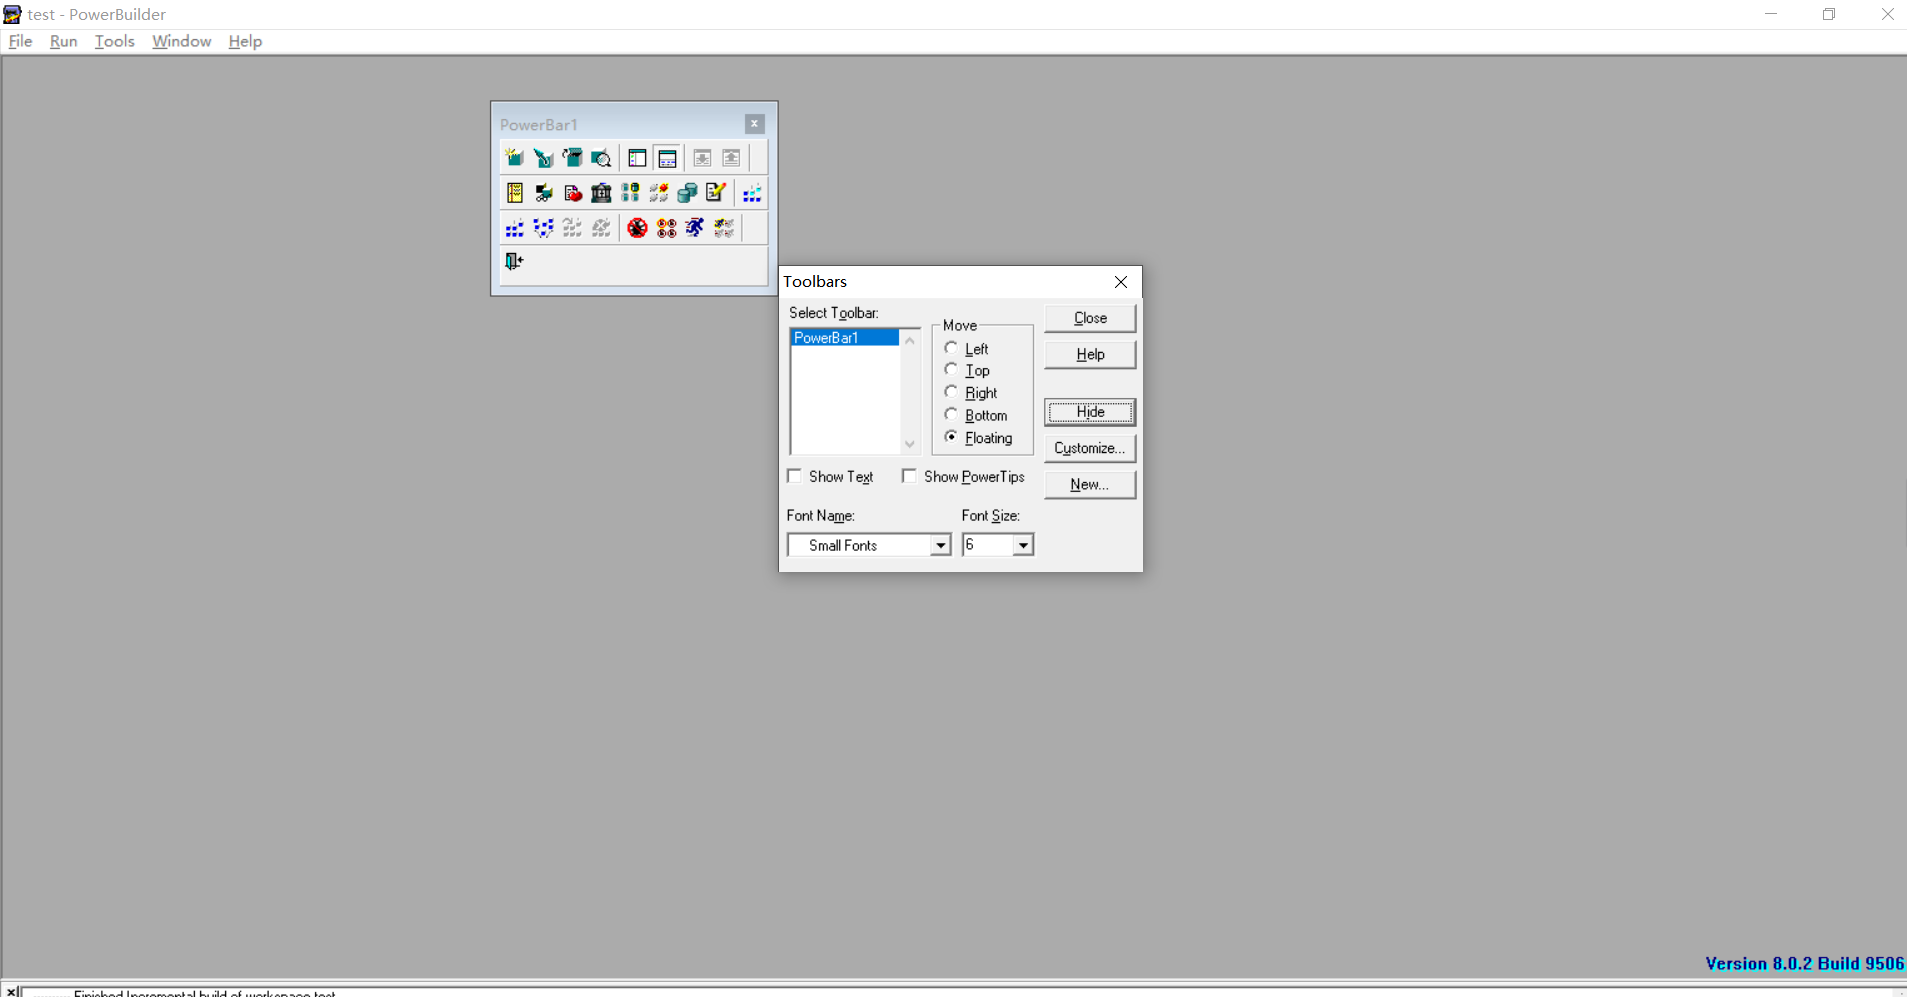This screenshot has height=997, width=1907.
Task: Open the Window menu
Action: click(181, 41)
